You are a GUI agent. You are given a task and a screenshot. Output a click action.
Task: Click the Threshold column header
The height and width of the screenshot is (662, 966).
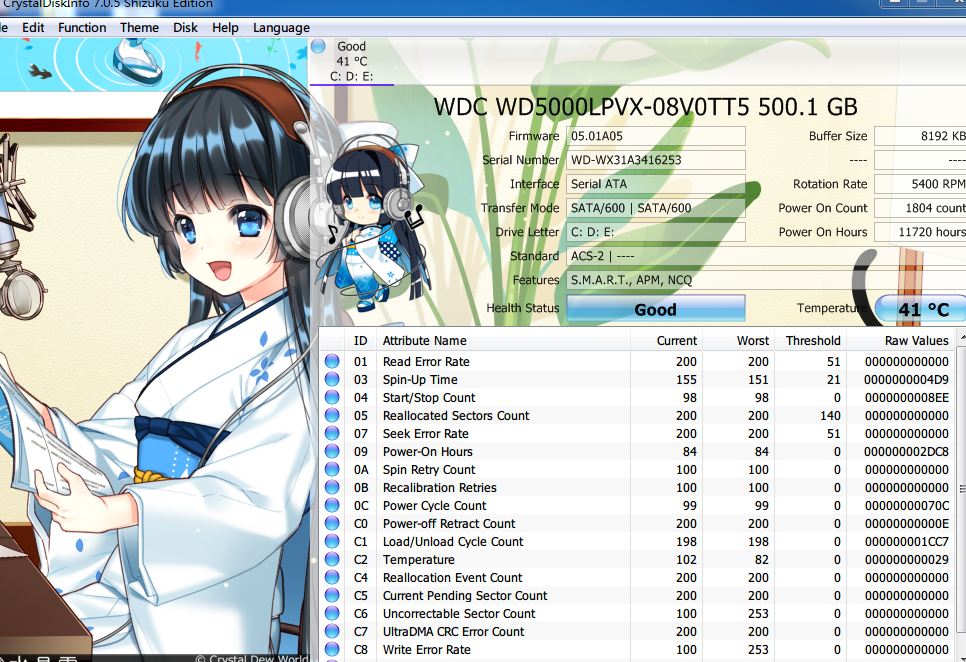tap(810, 341)
